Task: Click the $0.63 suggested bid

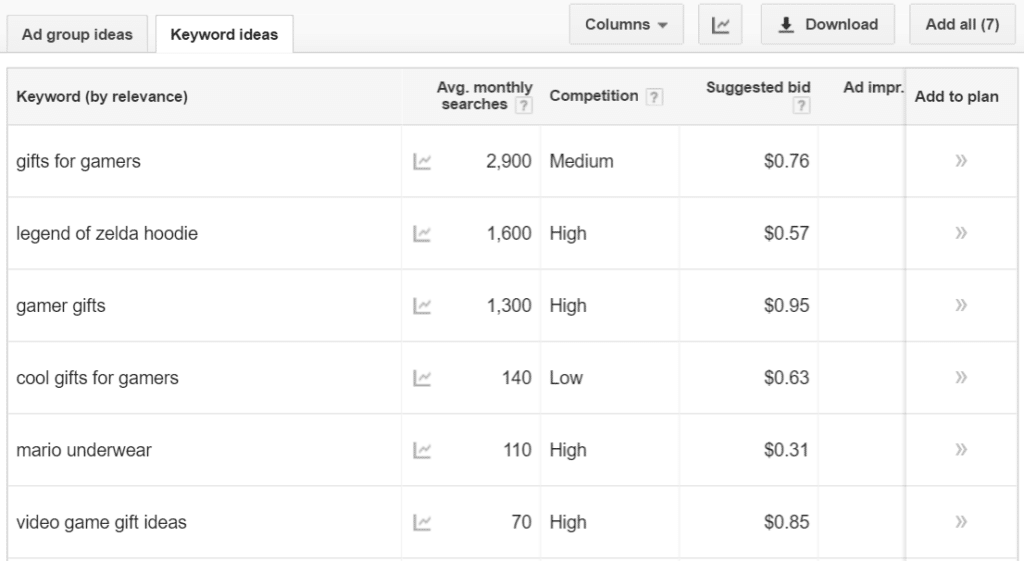Action: [x=786, y=378]
